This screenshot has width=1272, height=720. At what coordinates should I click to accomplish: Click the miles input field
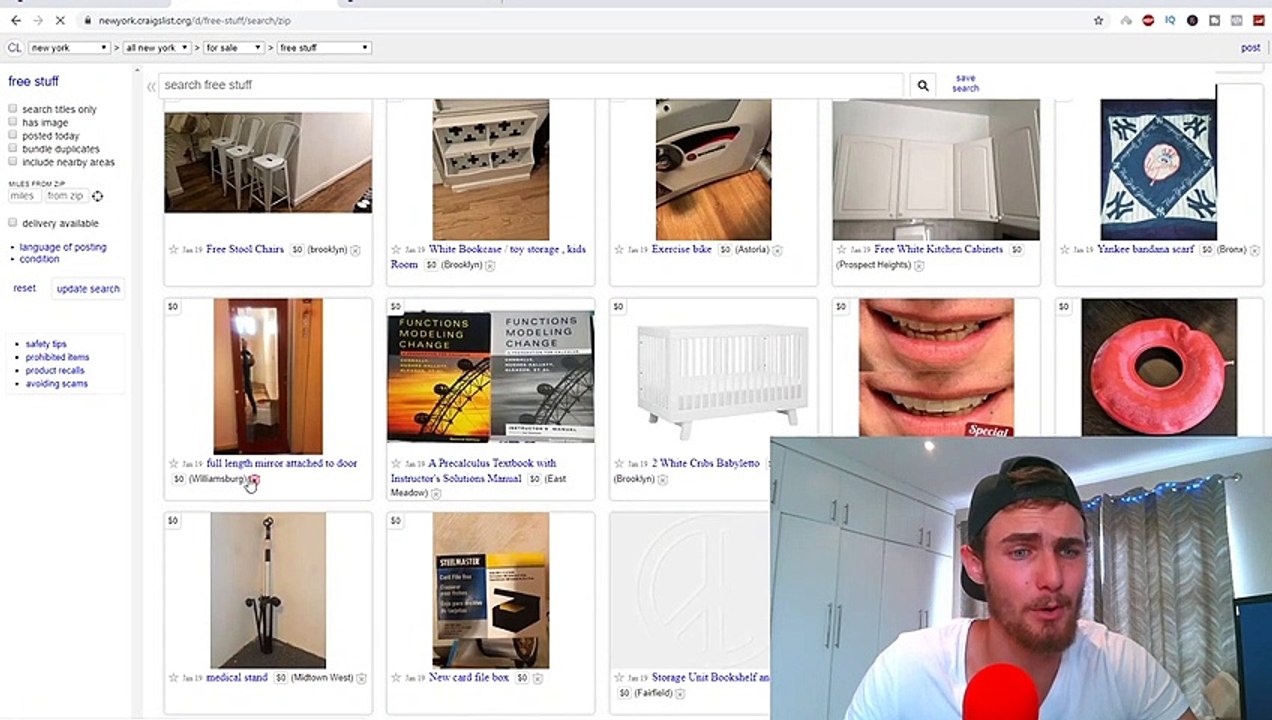[x=24, y=196]
